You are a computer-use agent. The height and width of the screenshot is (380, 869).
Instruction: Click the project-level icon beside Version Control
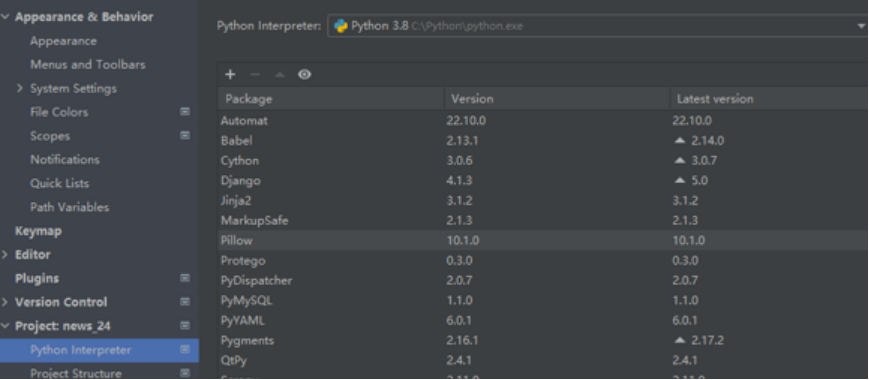(x=185, y=302)
